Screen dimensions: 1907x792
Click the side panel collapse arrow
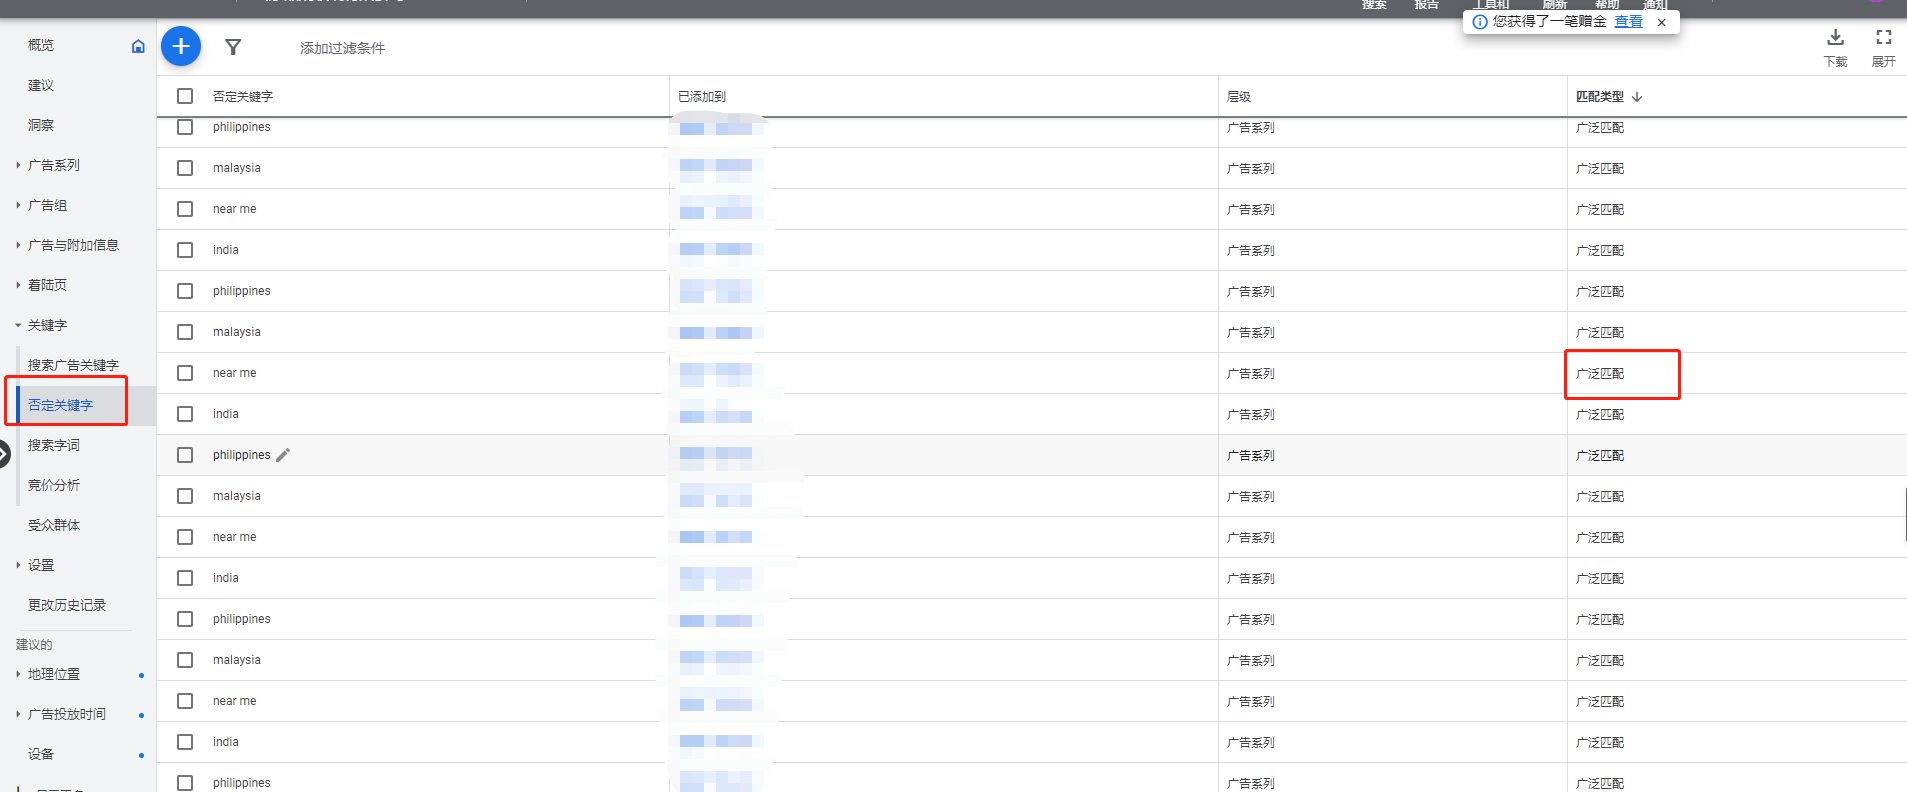[4, 453]
